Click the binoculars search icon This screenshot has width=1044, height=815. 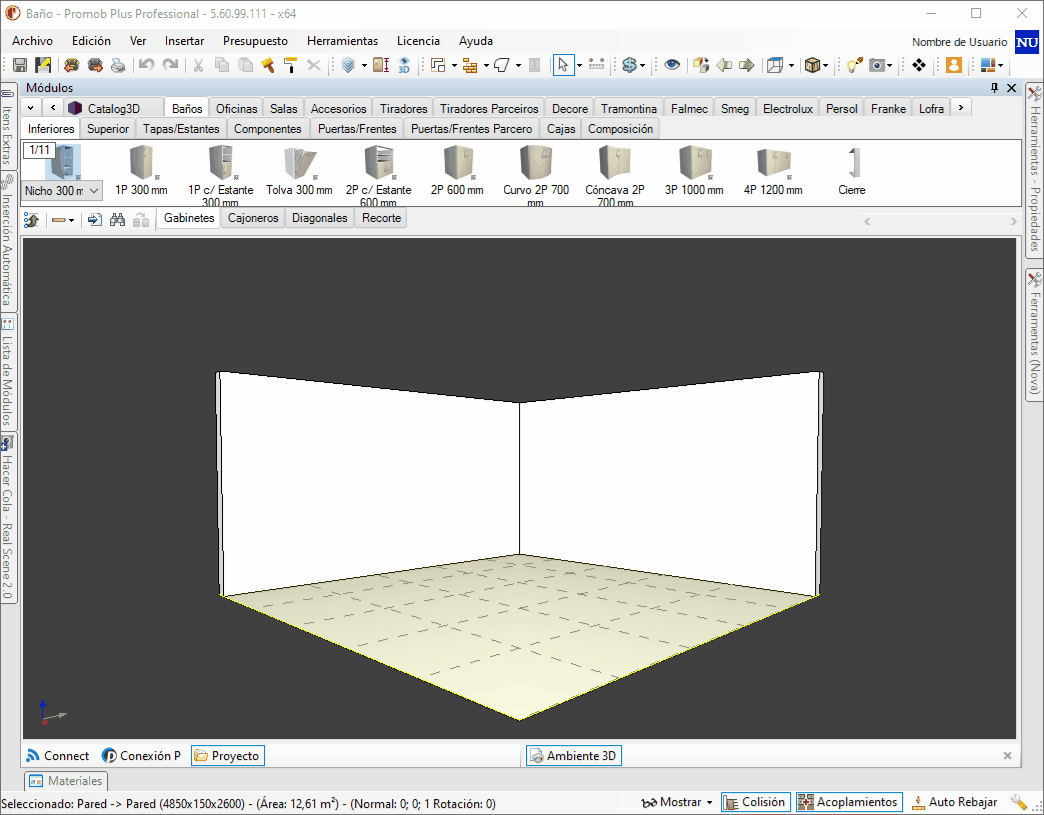117,220
